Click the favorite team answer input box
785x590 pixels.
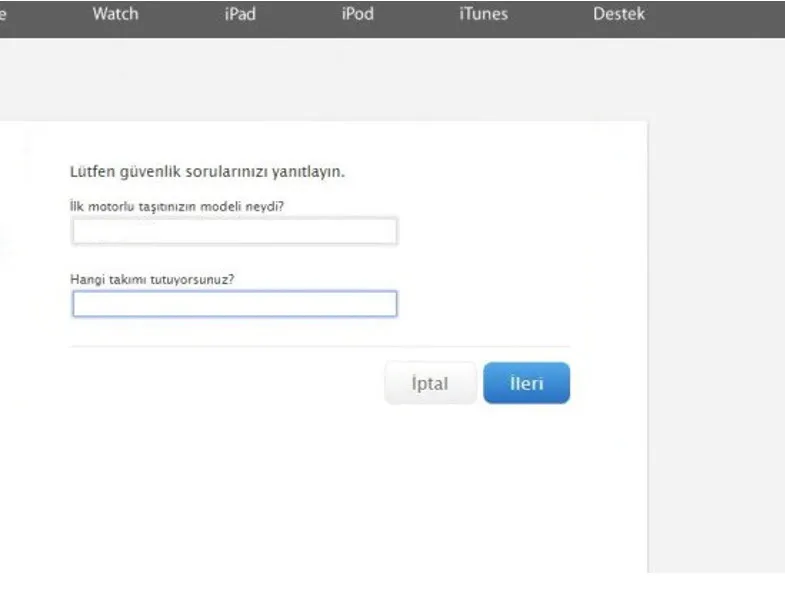point(234,304)
